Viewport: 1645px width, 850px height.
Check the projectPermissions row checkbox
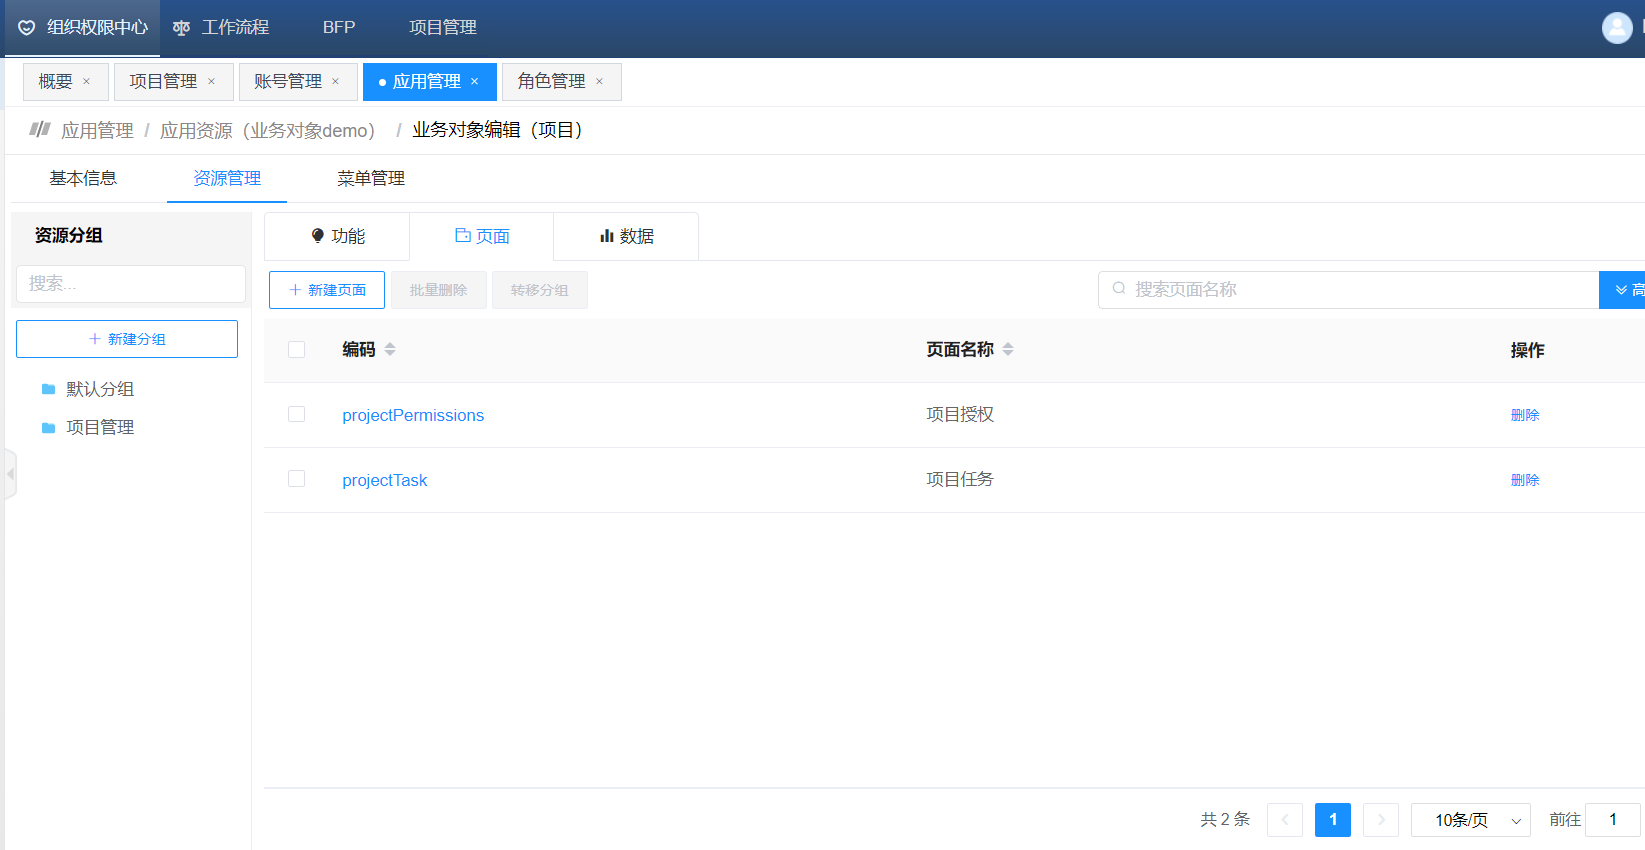(296, 414)
